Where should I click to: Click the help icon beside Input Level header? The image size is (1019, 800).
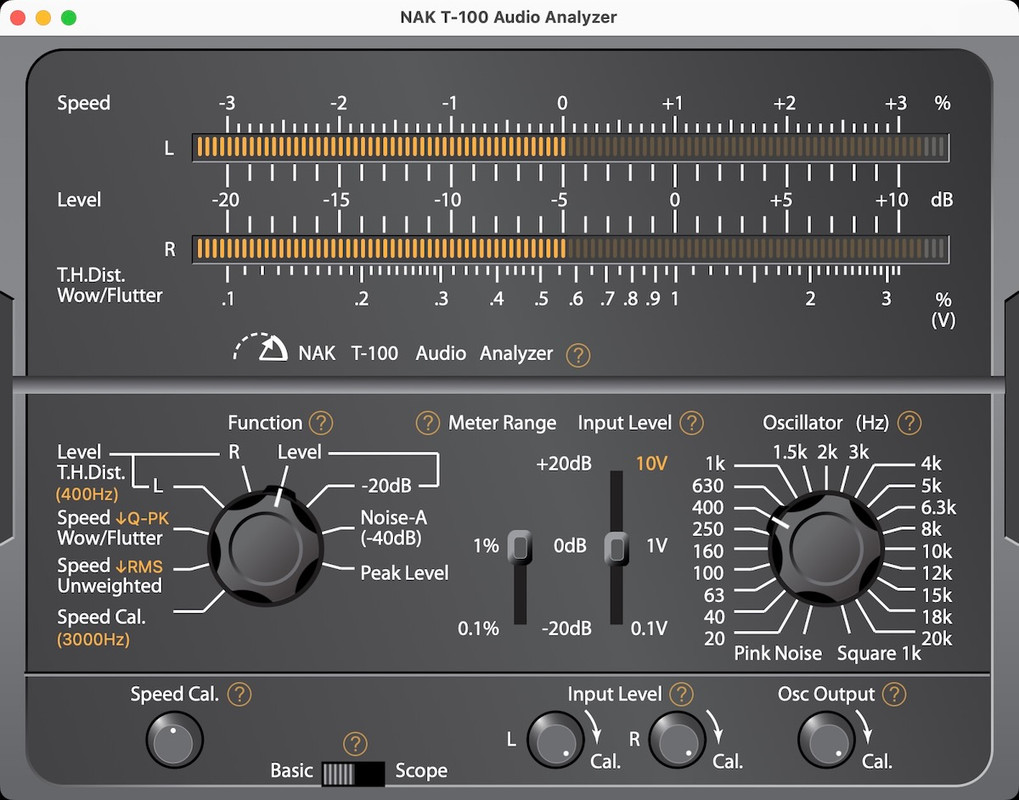coord(691,423)
